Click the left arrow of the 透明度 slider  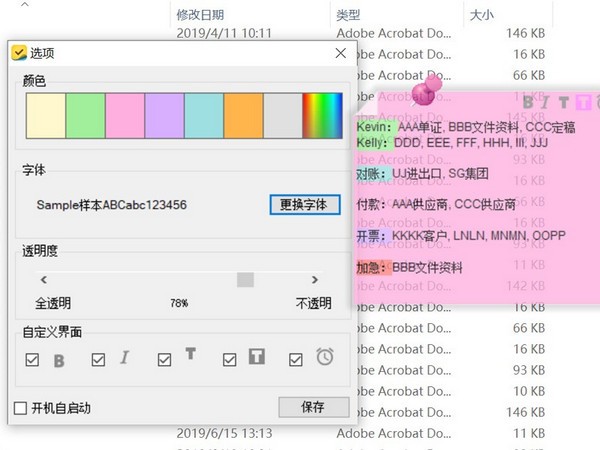pyautogui.click(x=43, y=280)
